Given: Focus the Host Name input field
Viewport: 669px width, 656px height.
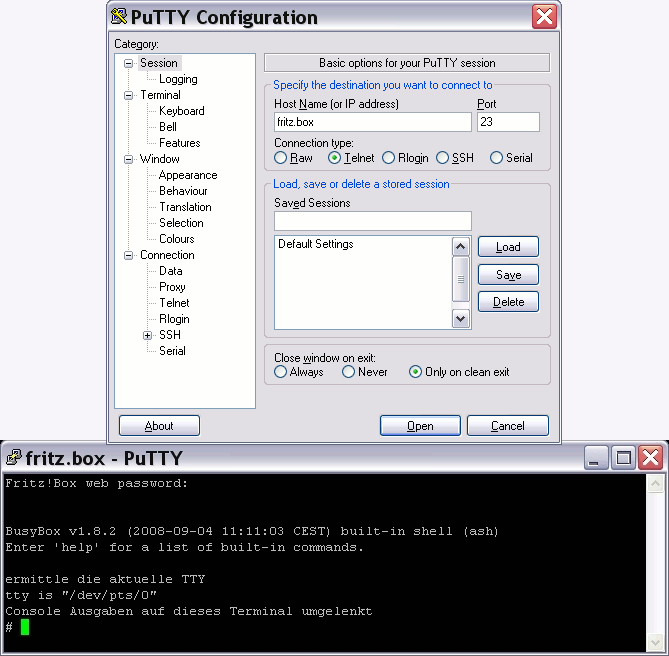Looking at the screenshot, I should [x=372, y=122].
